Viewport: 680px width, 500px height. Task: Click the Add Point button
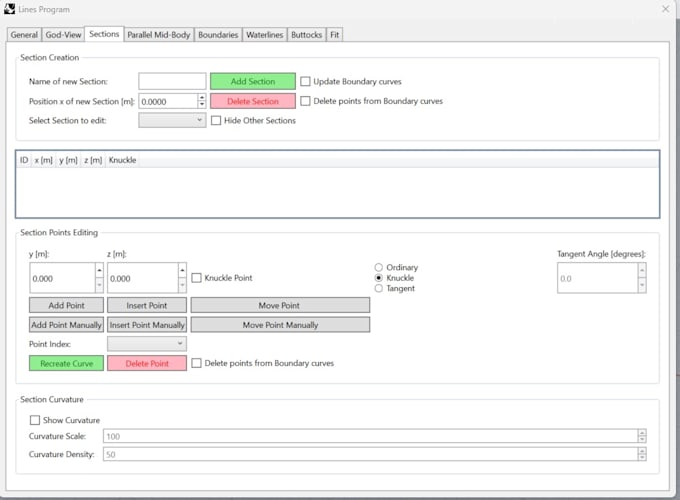tap(66, 305)
